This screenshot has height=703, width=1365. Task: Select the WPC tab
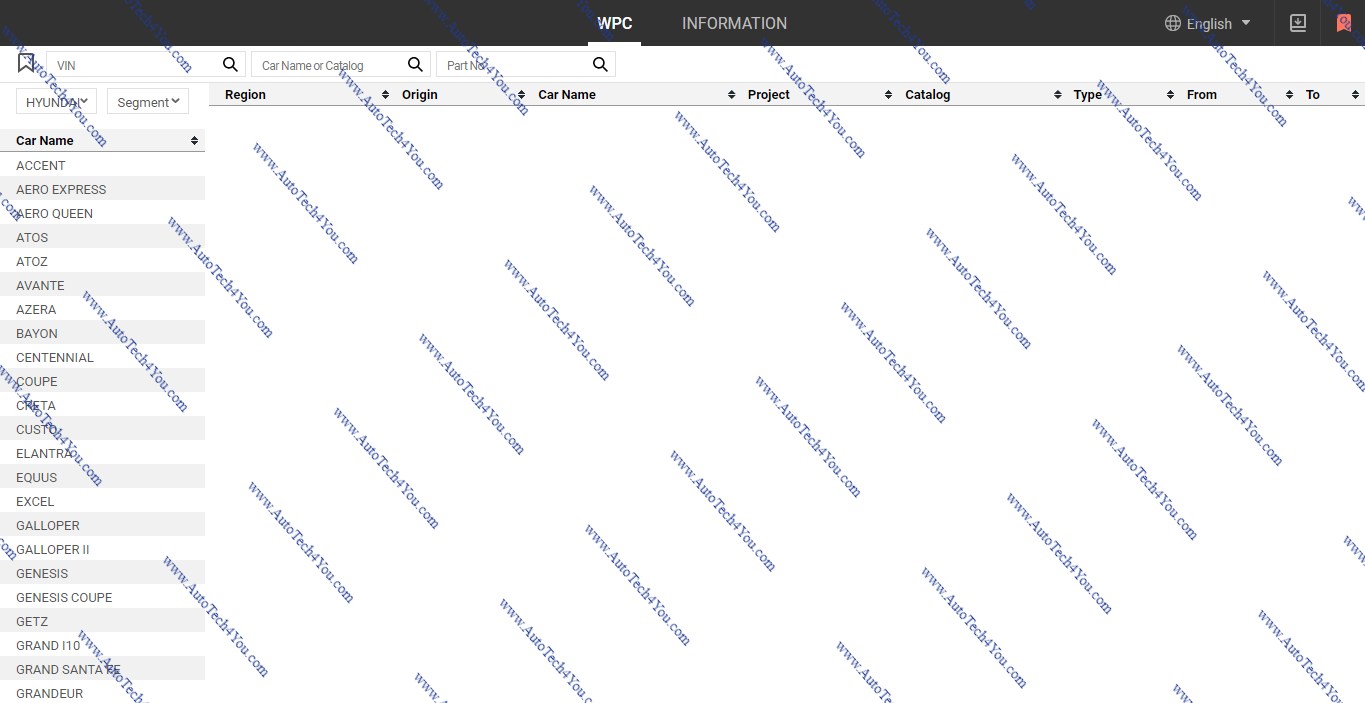click(x=614, y=24)
